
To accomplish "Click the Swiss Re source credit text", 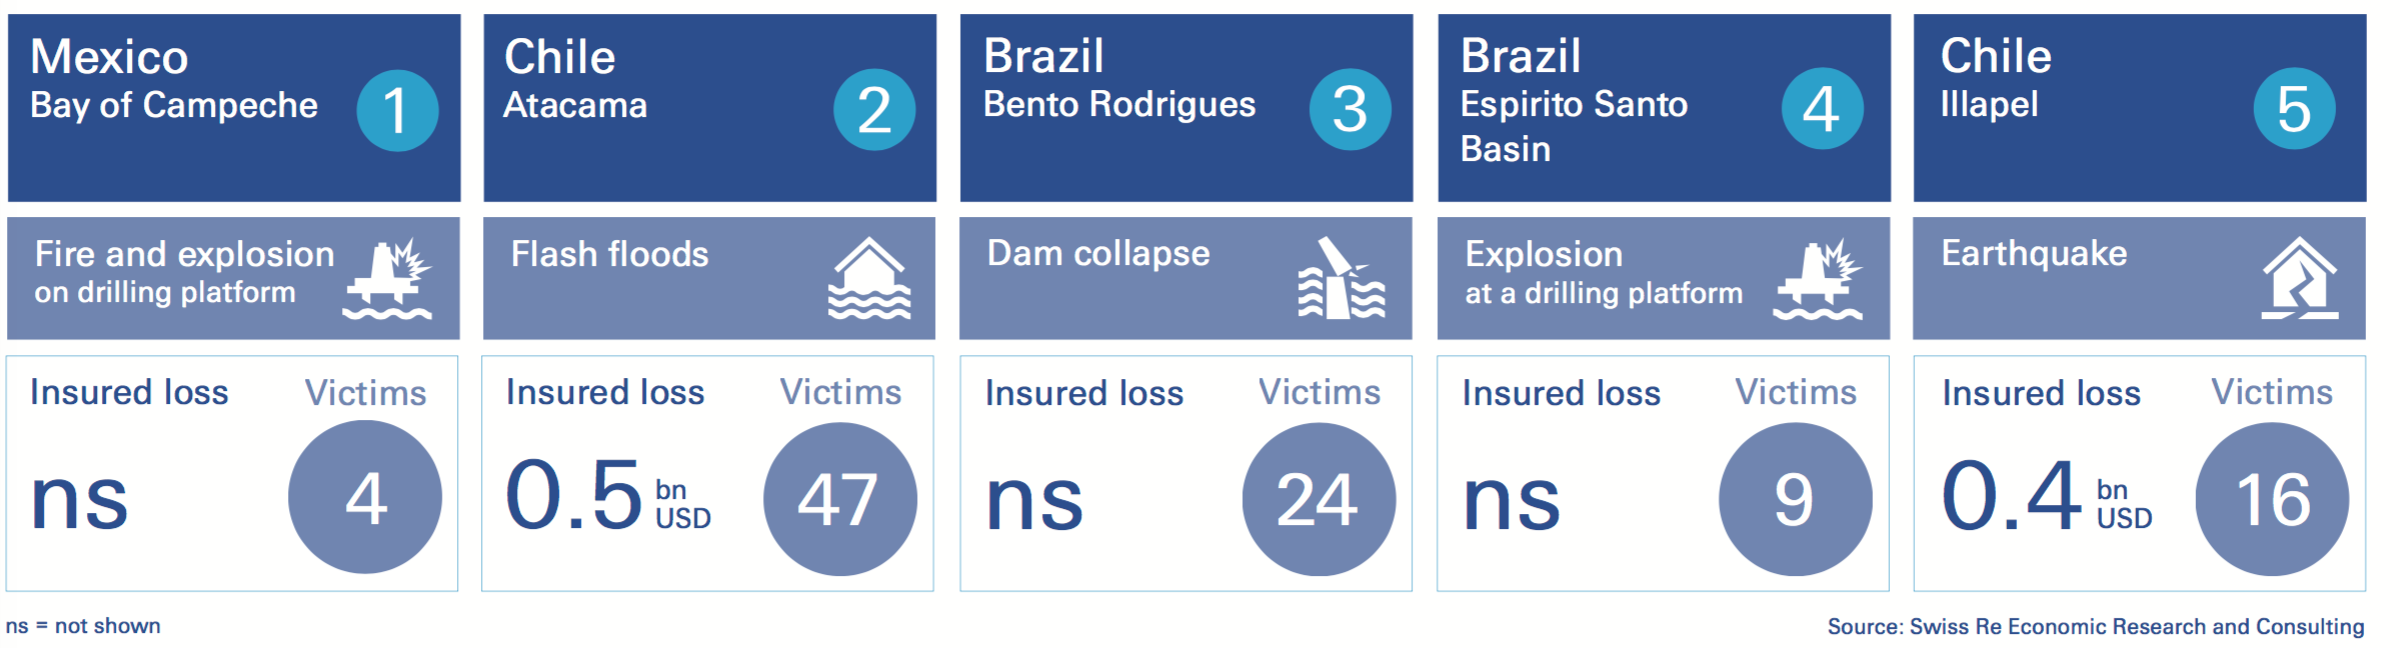I will pyautogui.click(x=2095, y=627).
